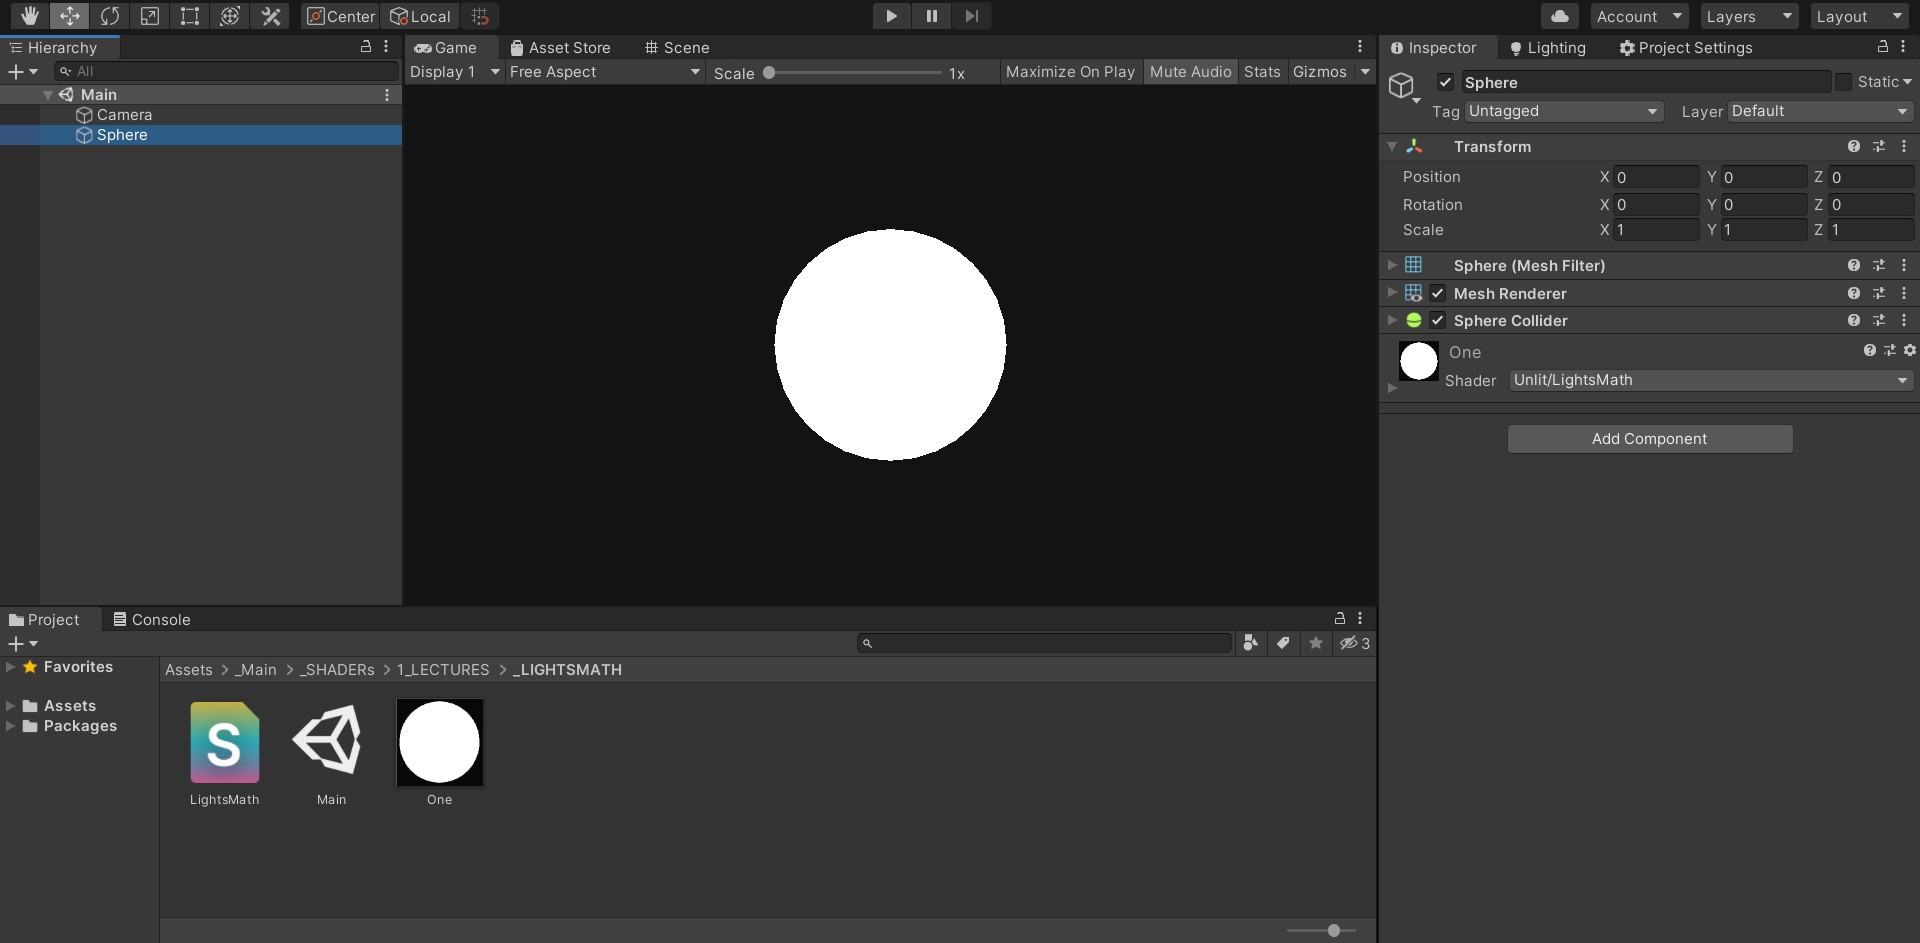Open the Layers dropdown
The image size is (1920, 943).
coord(1750,16)
